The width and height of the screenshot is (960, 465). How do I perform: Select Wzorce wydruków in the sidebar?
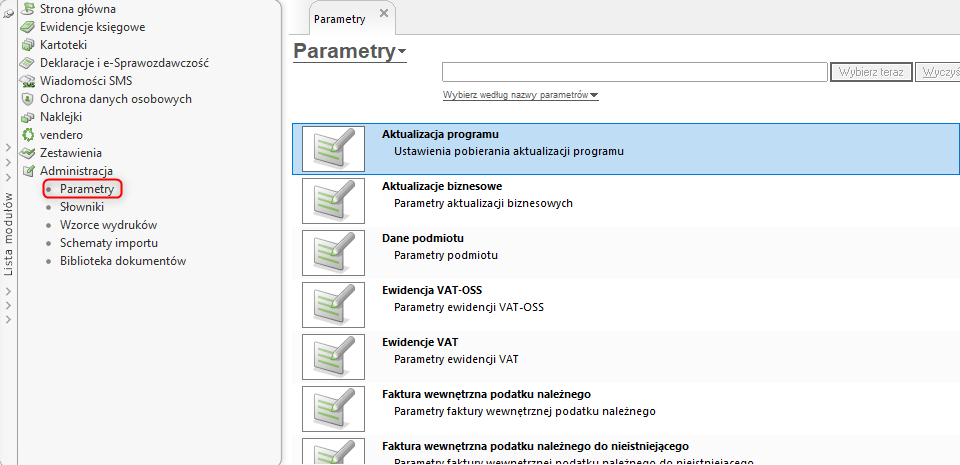[108, 225]
